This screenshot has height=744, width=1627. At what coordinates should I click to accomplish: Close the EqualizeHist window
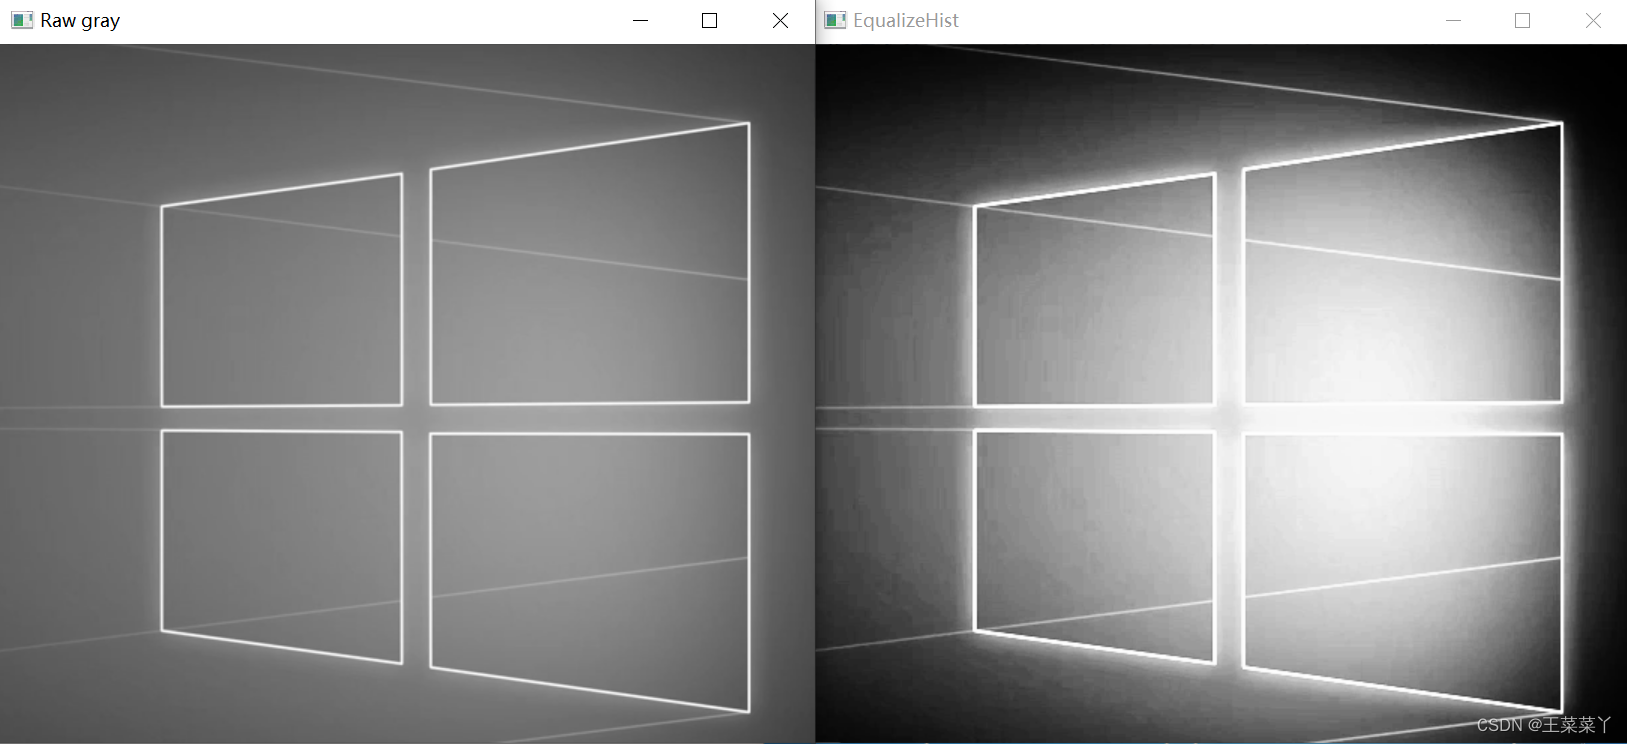1593,20
